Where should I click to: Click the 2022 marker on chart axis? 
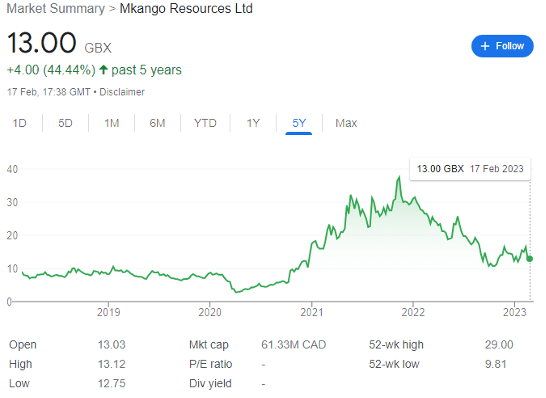pyautogui.click(x=413, y=312)
